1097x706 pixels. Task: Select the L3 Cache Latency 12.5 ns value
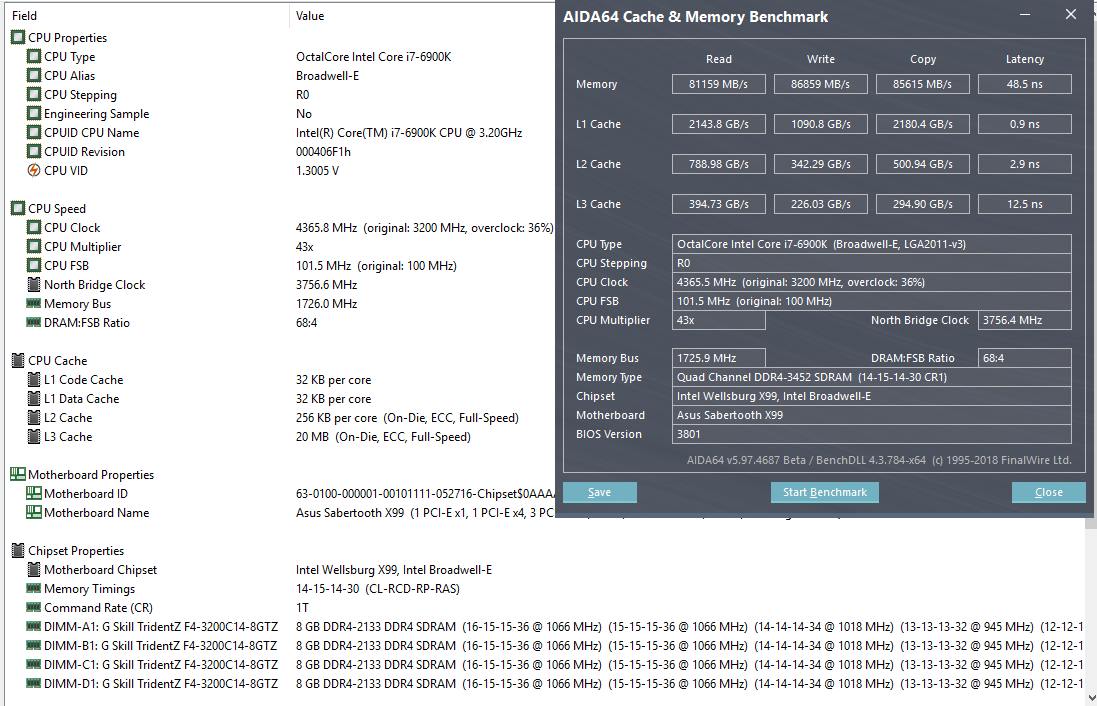pyautogui.click(x=1025, y=204)
